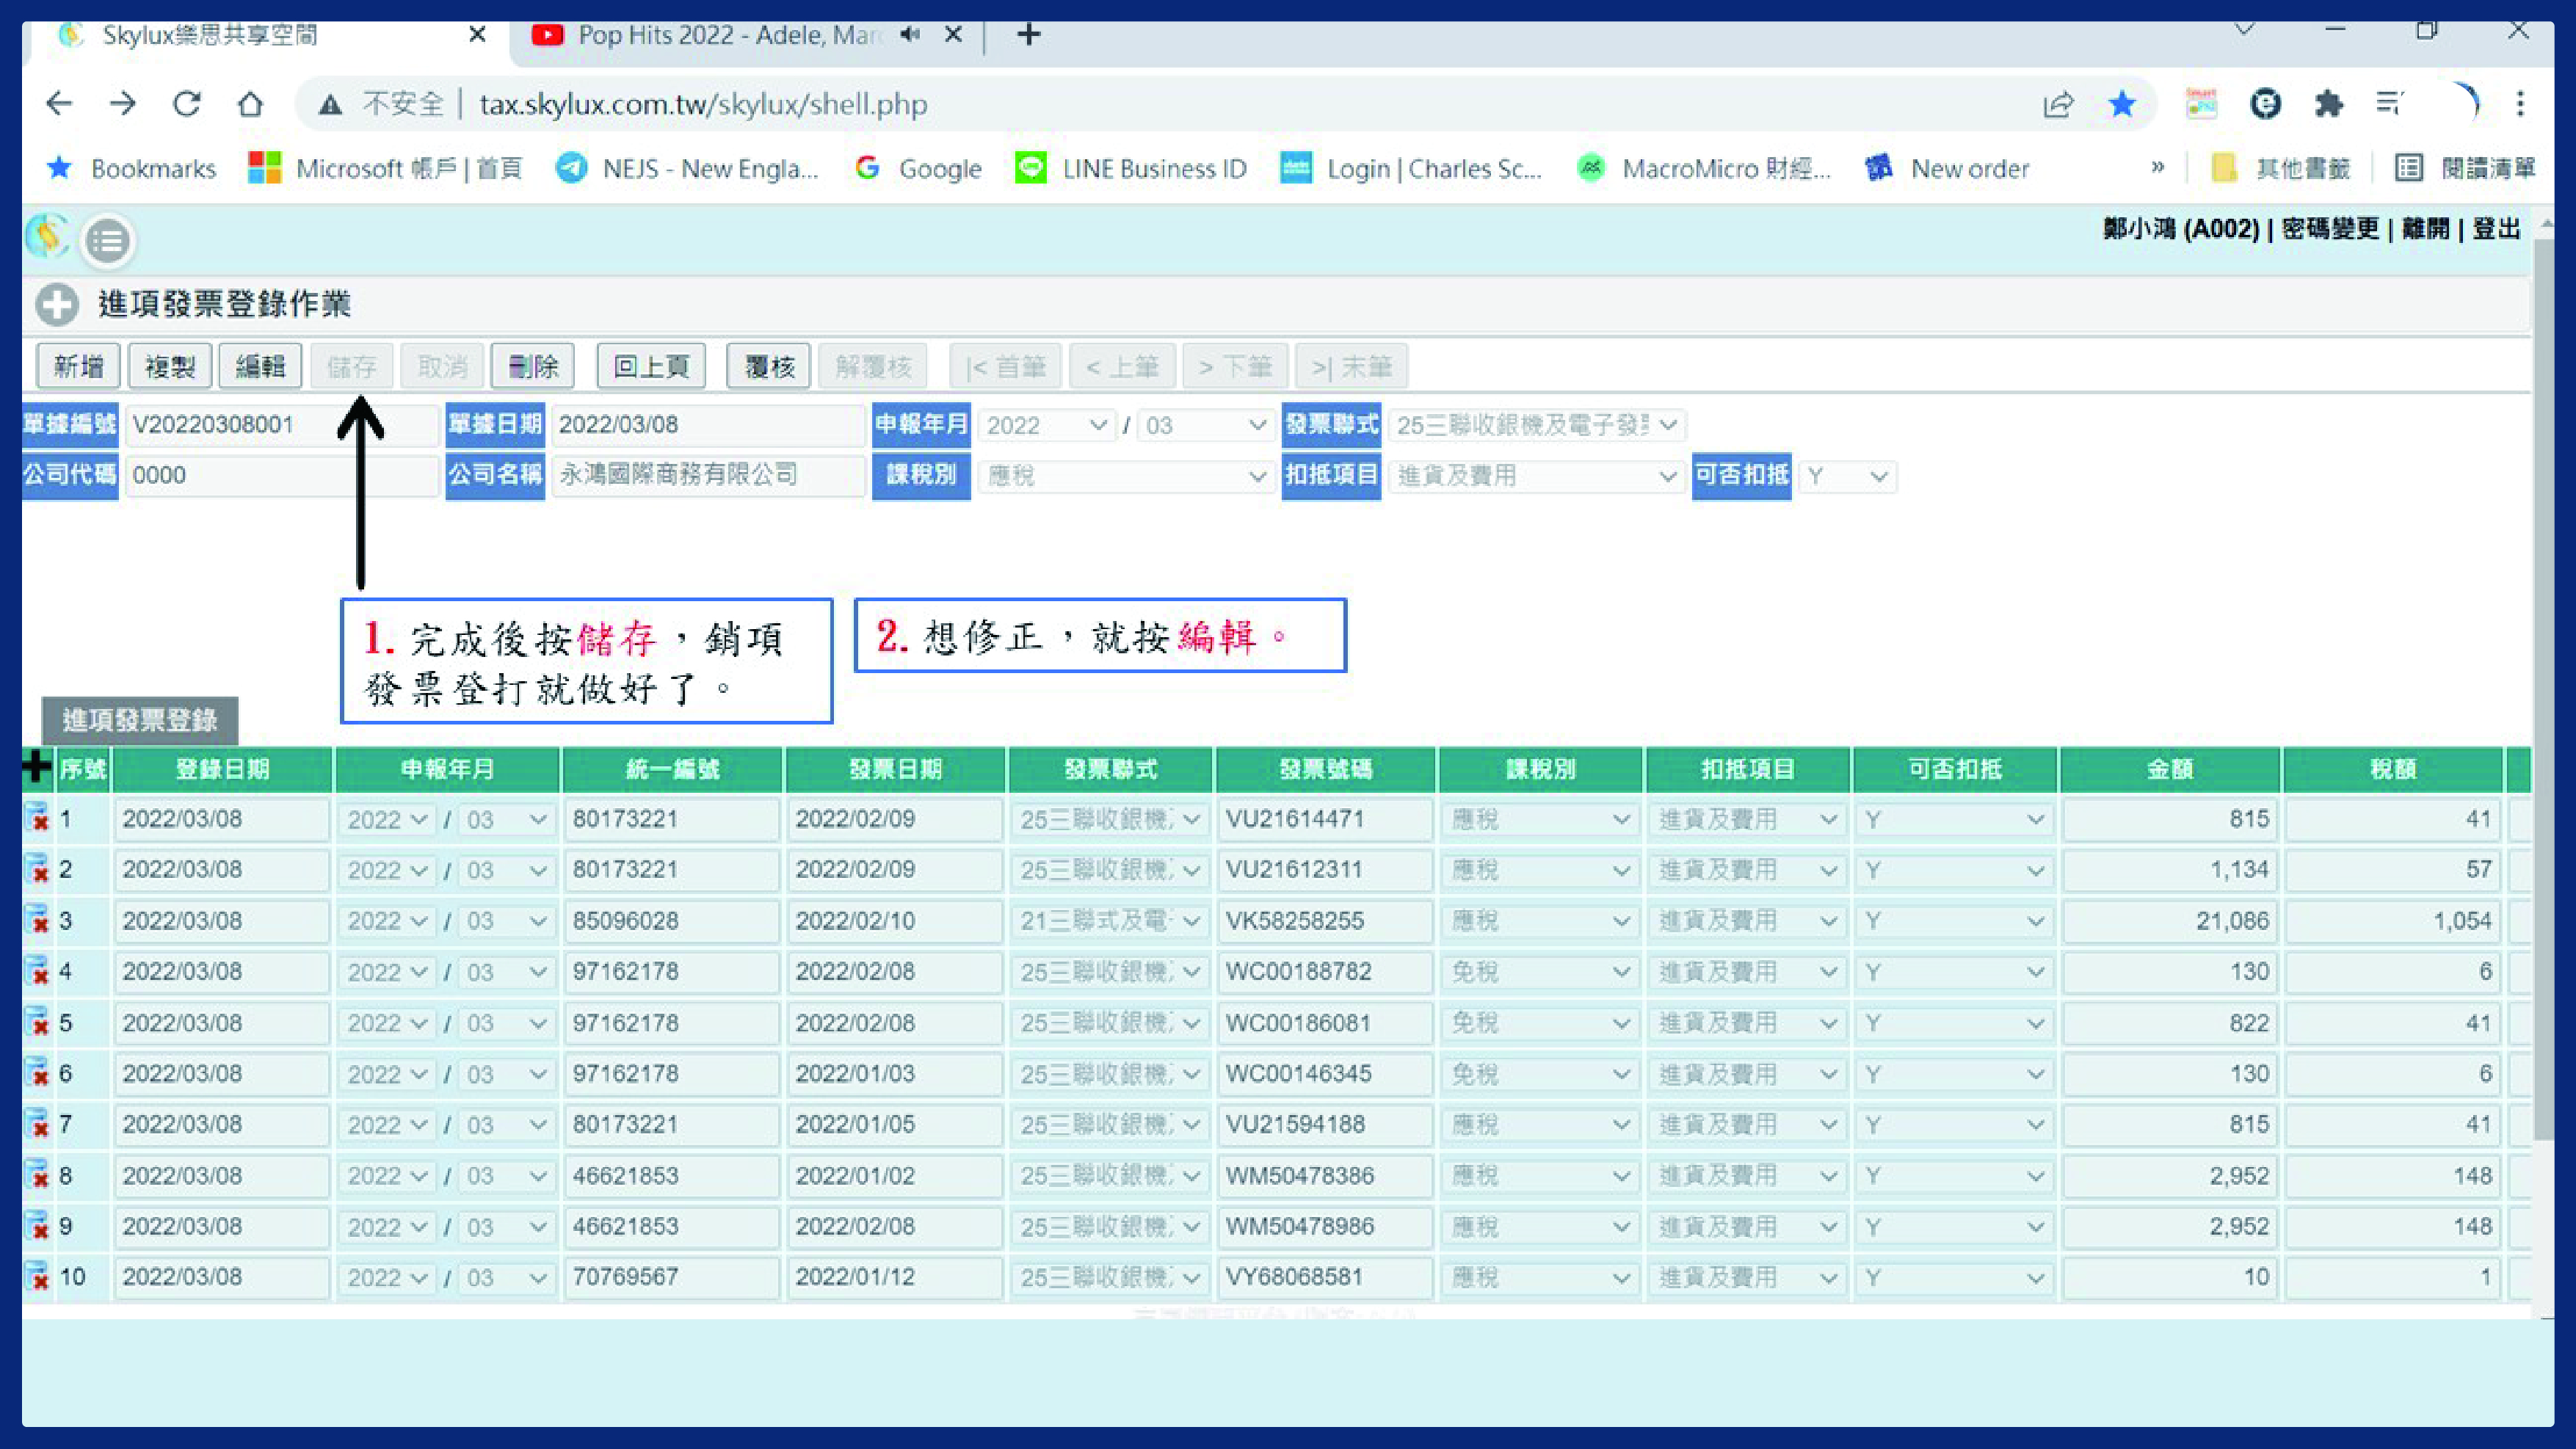Delete row 8 with its red X icon
Viewport: 2576px width, 1449px height.
pyautogui.click(x=37, y=1175)
